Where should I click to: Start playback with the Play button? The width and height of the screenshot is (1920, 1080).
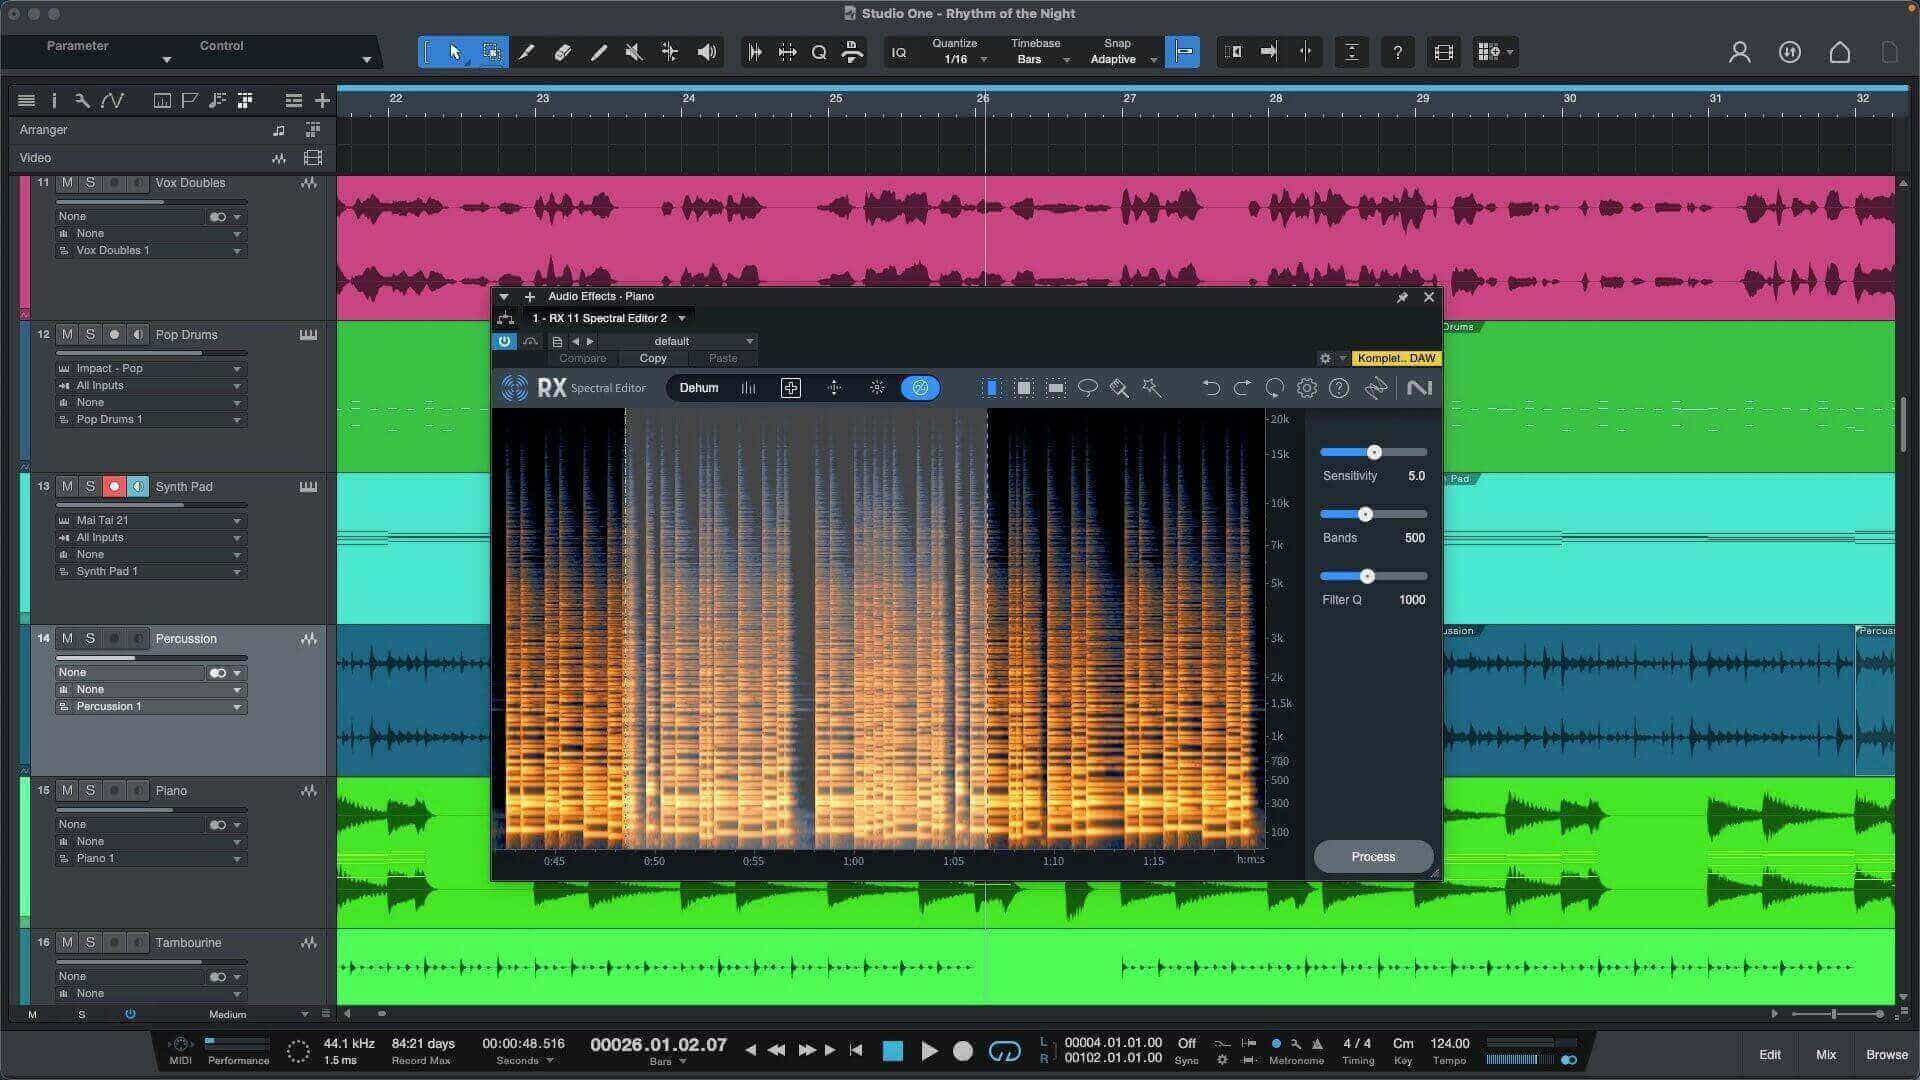pyautogui.click(x=929, y=1051)
